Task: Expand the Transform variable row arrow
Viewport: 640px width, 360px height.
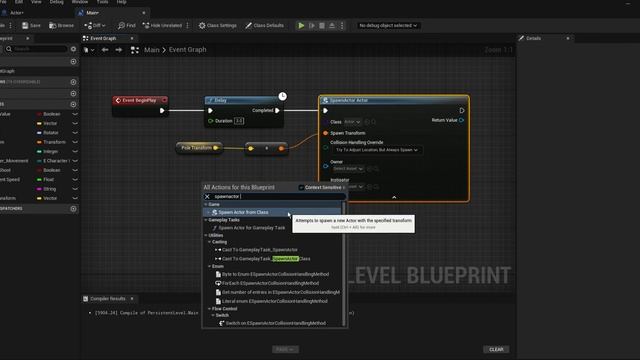Action: tap(75, 142)
